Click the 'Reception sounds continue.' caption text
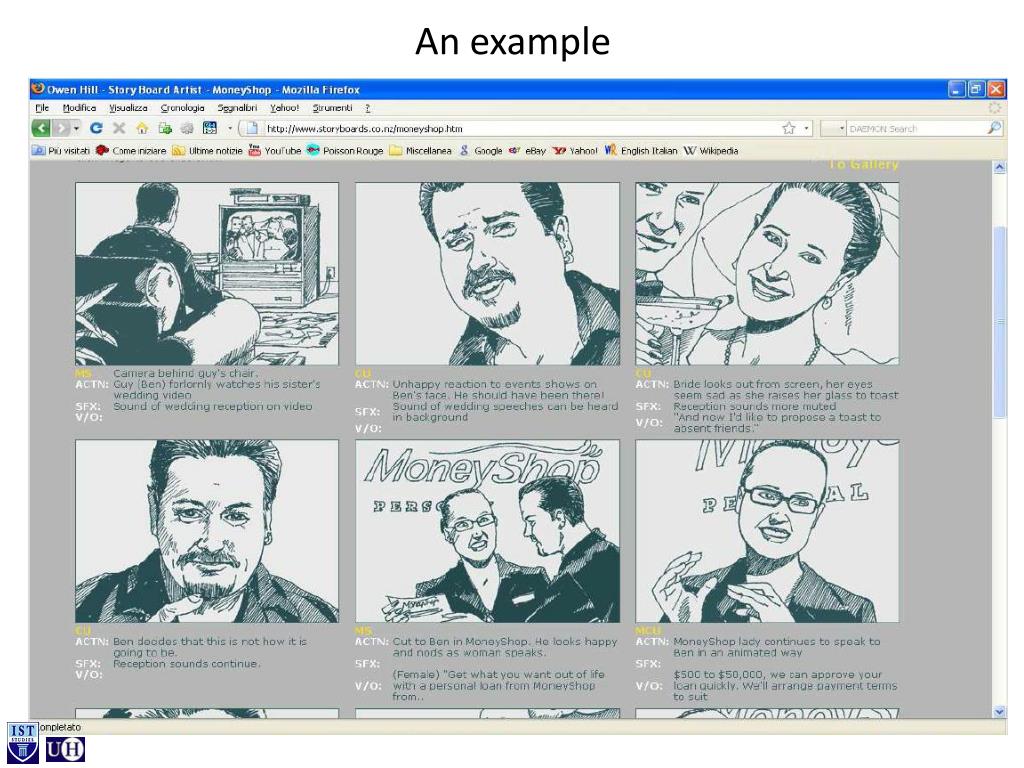Image resolution: width=1024 pixels, height=768 pixels. click(x=186, y=664)
